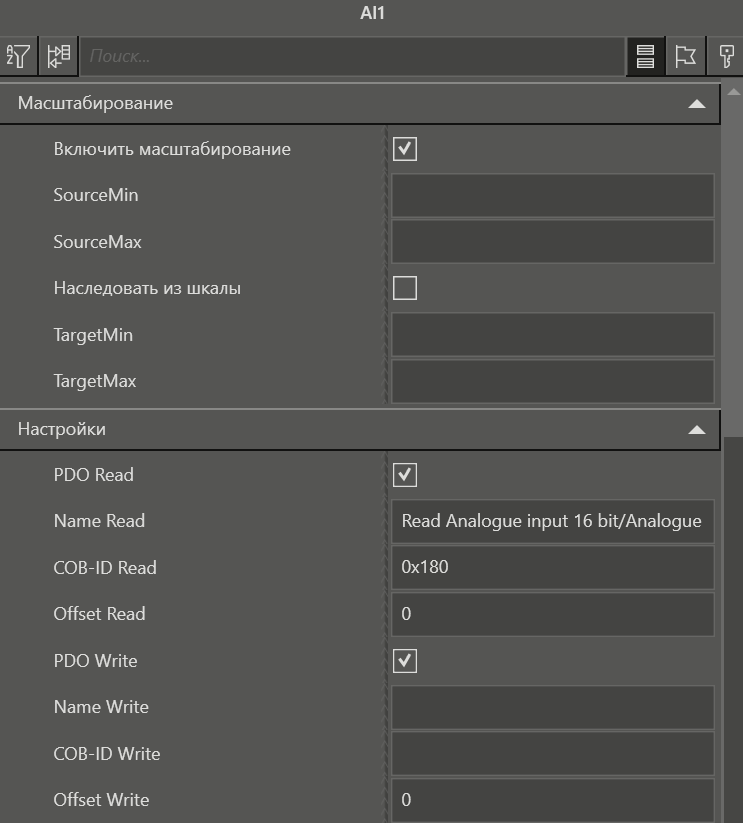Switch to list view icon
Viewport: 743px width, 823px height.
(x=645, y=56)
